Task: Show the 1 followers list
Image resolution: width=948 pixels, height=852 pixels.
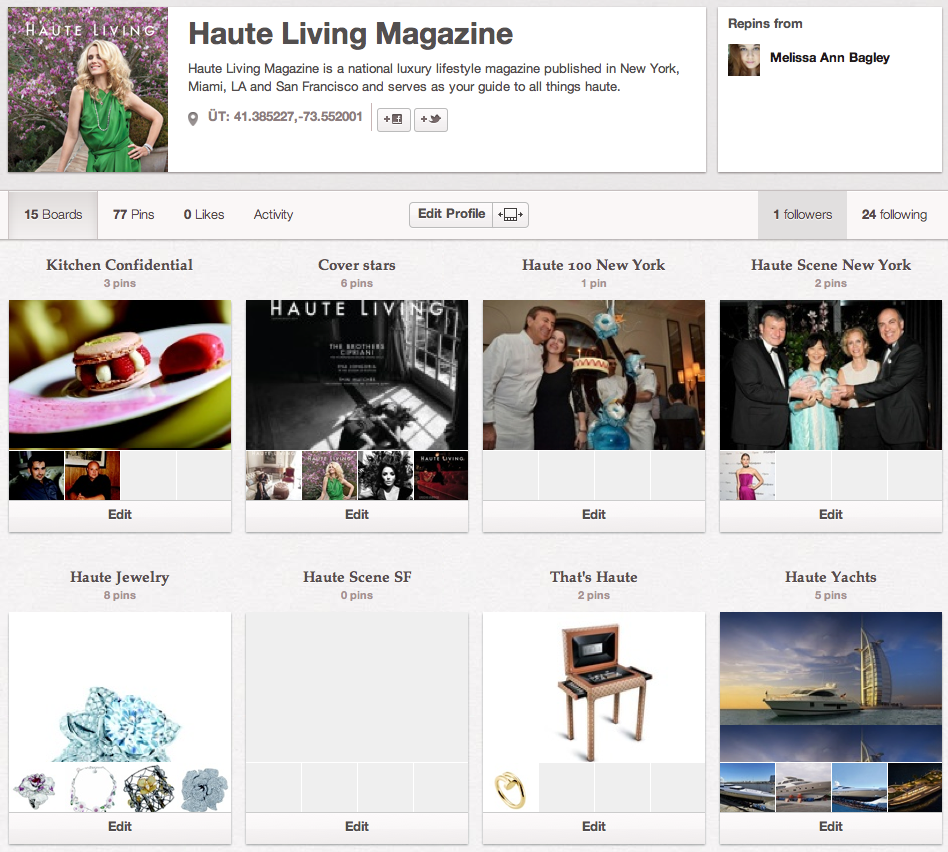Action: tap(802, 215)
